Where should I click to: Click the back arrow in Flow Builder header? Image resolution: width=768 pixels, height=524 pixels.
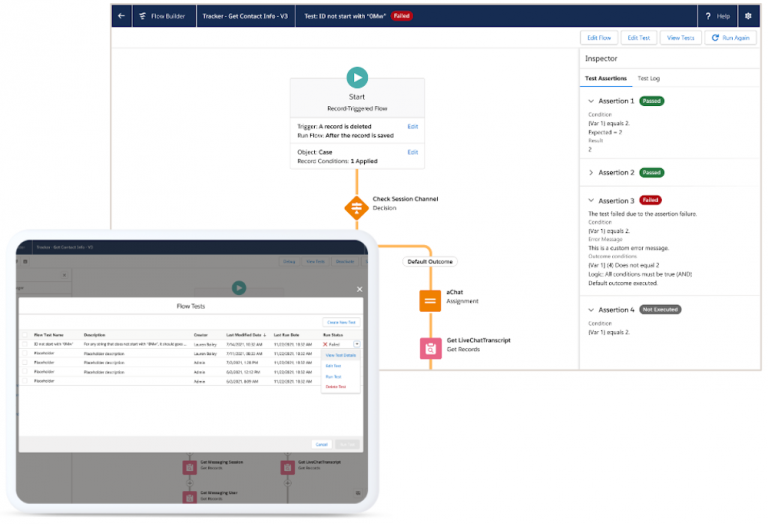click(121, 16)
